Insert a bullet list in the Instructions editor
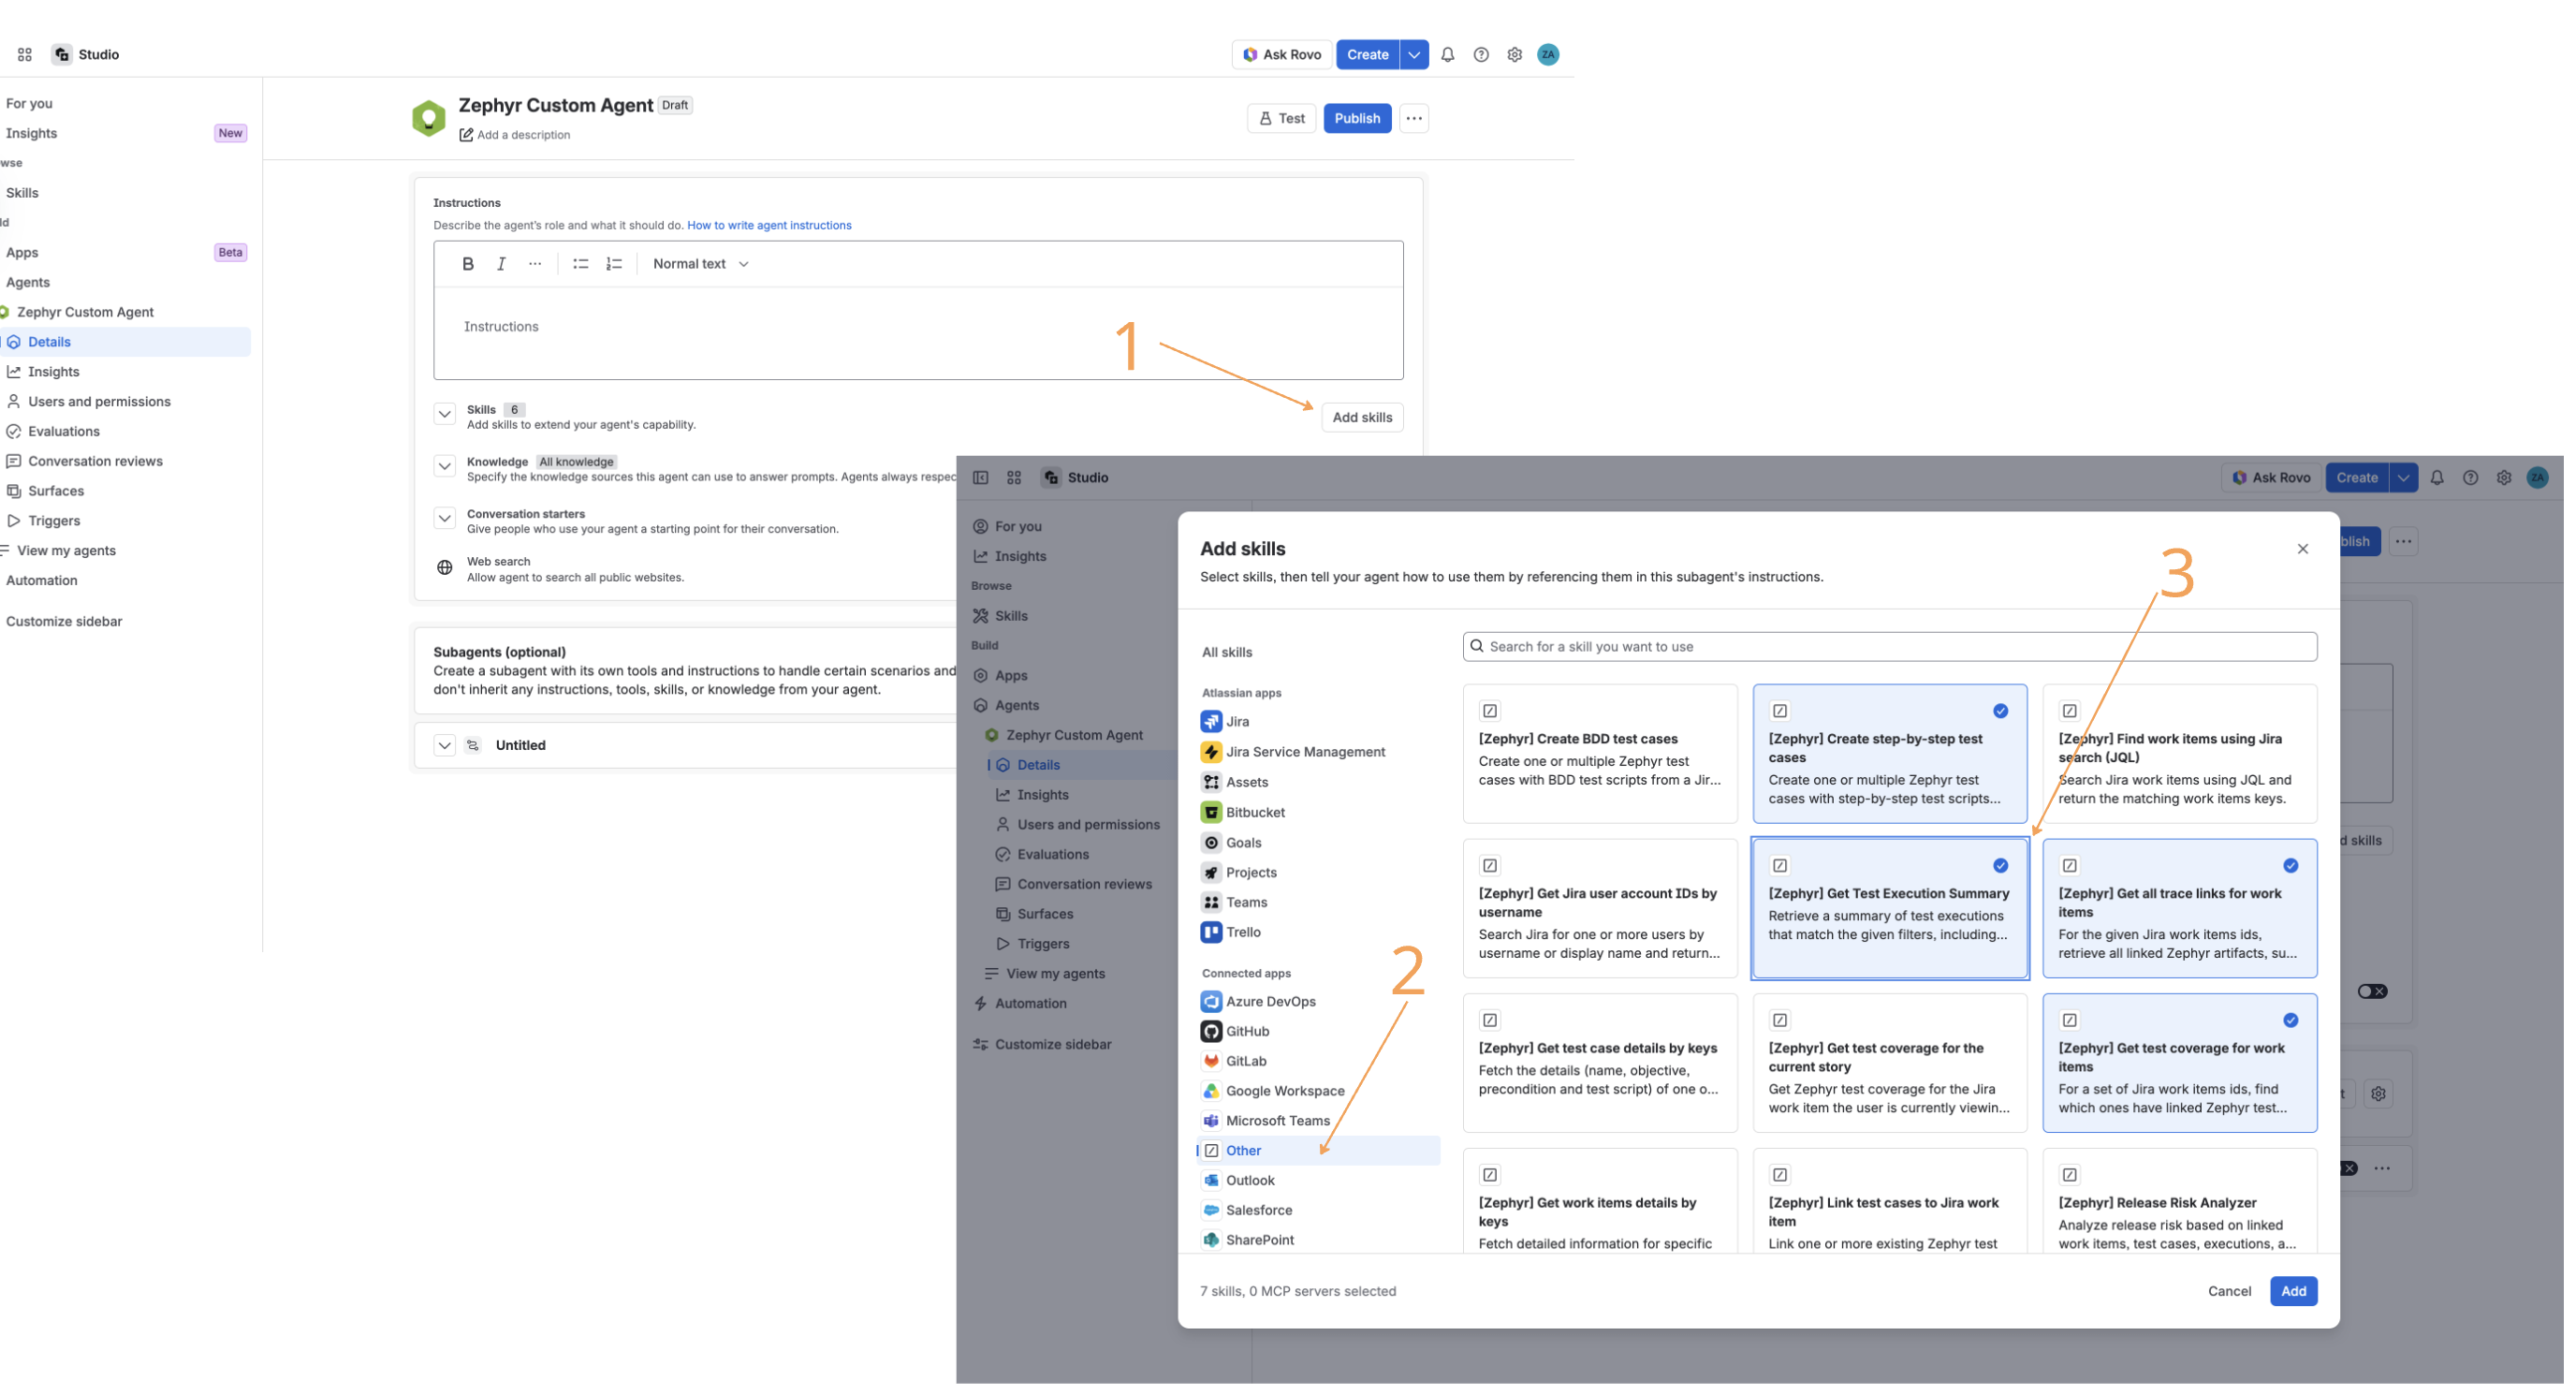 (x=581, y=264)
